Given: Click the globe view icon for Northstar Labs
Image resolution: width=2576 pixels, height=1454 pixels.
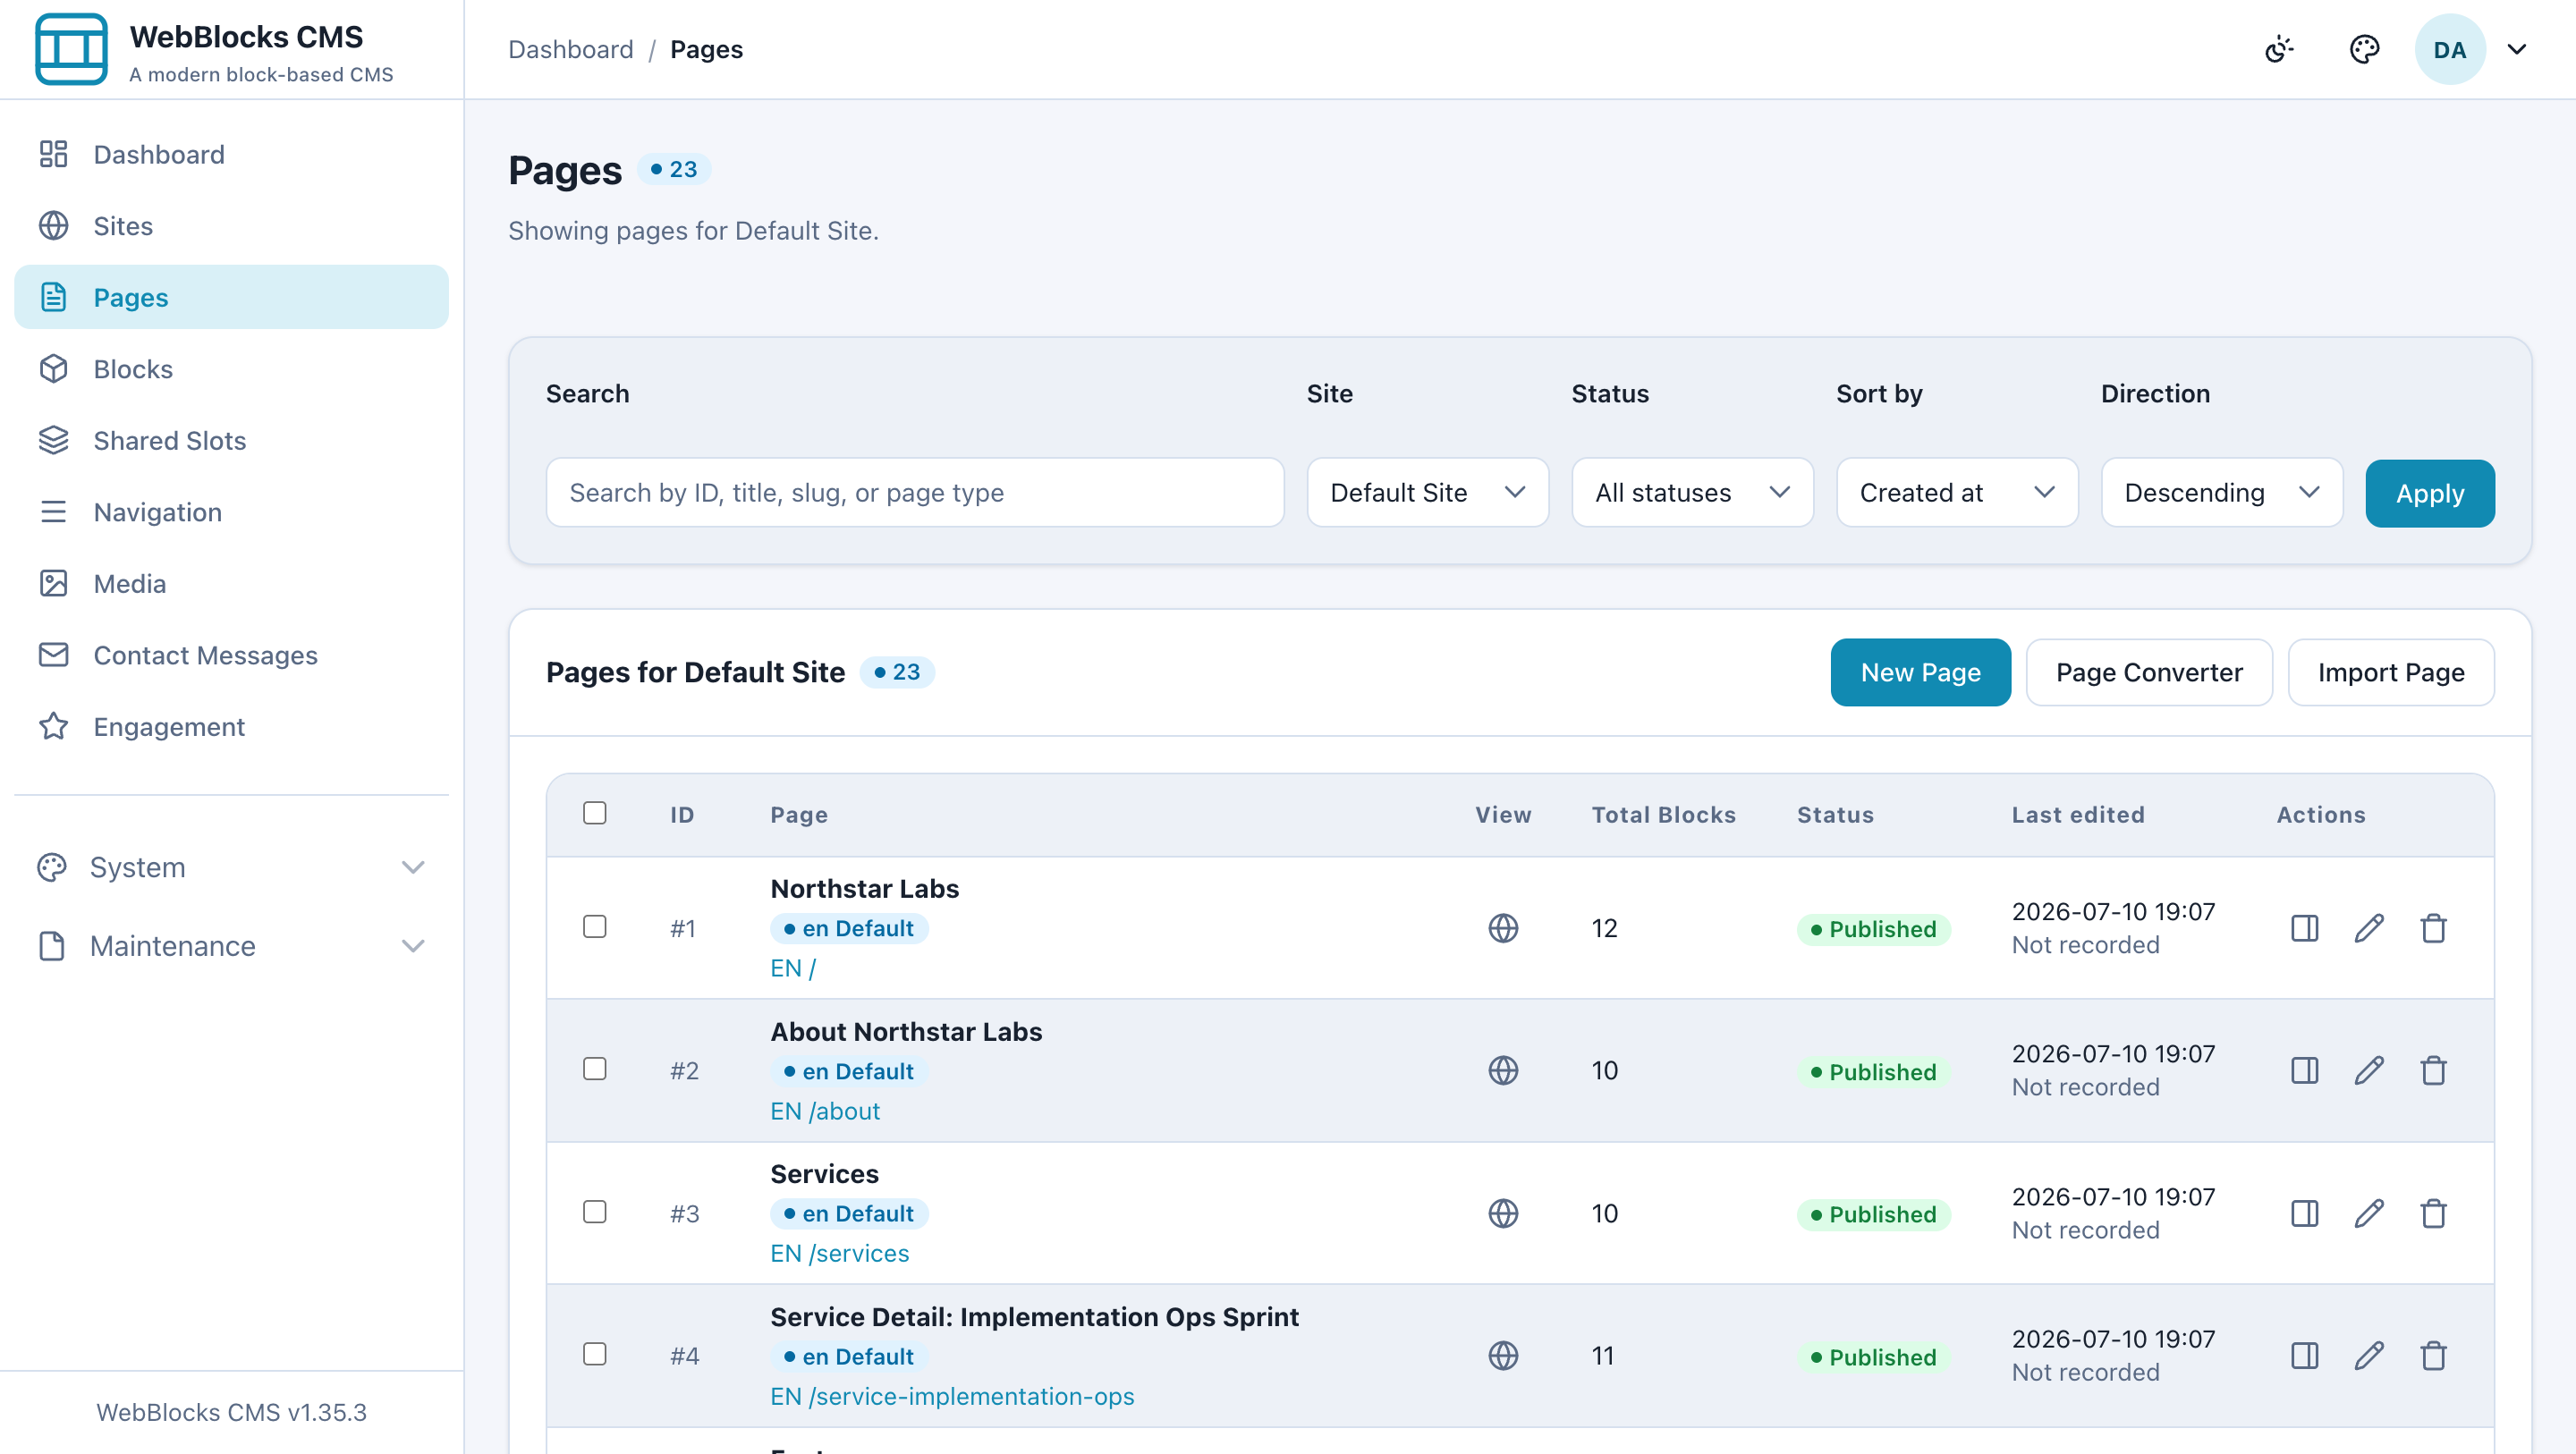Looking at the screenshot, I should point(1503,928).
